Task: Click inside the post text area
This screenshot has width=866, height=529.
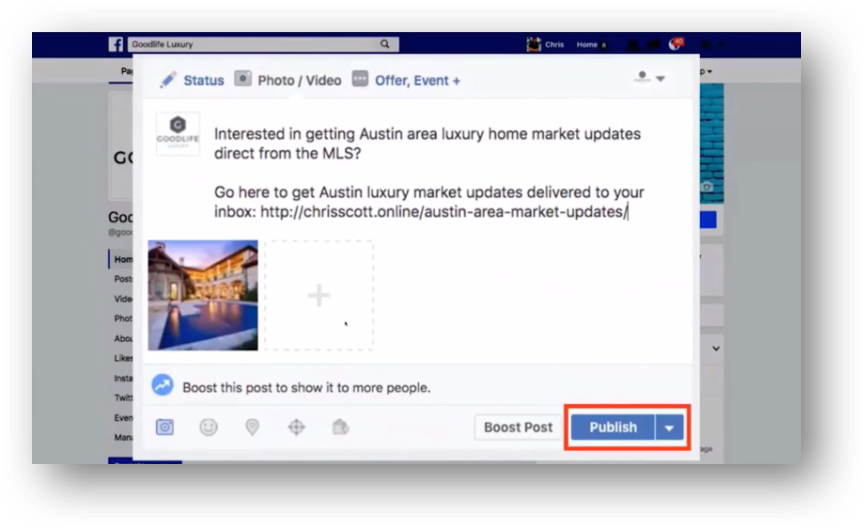Action: click(429, 173)
